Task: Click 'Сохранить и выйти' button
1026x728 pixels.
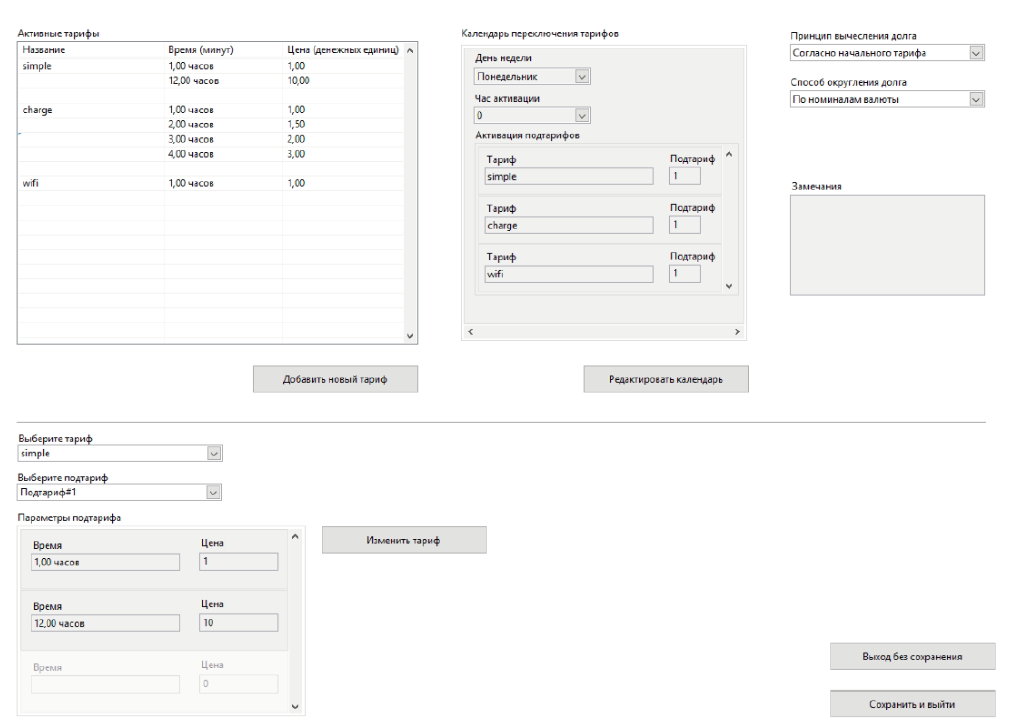Action: [x=913, y=704]
